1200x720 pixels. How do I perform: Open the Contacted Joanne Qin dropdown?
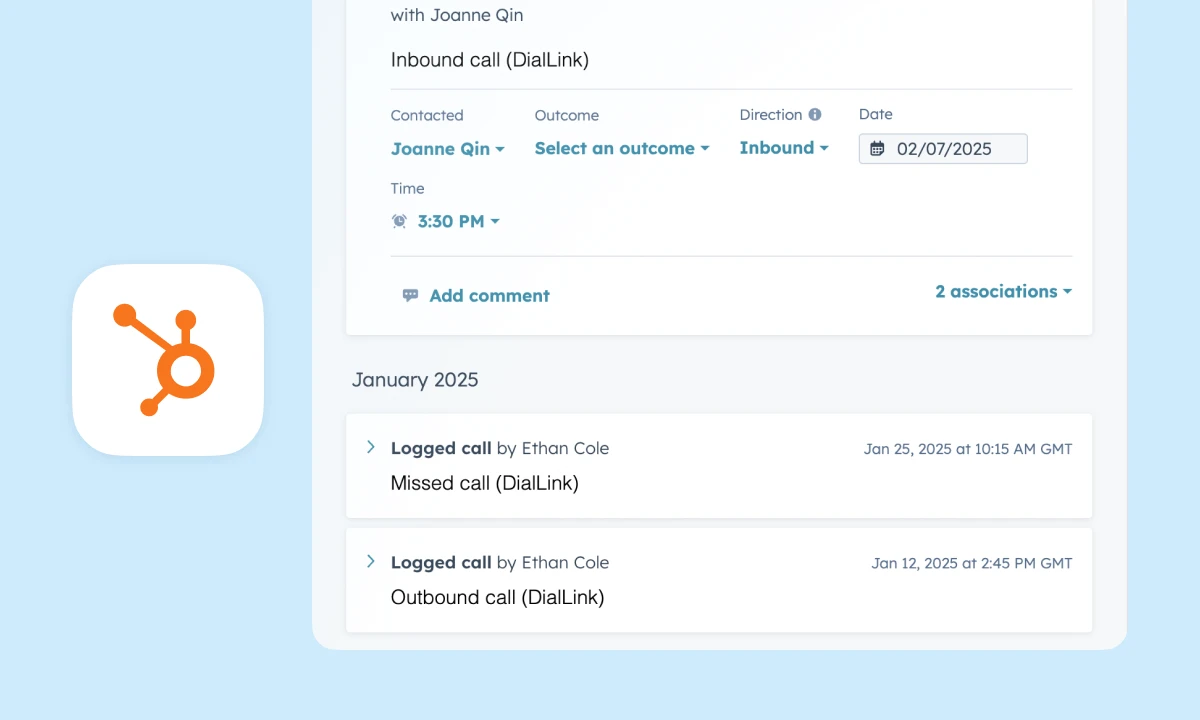pyautogui.click(x=447, y=149)
